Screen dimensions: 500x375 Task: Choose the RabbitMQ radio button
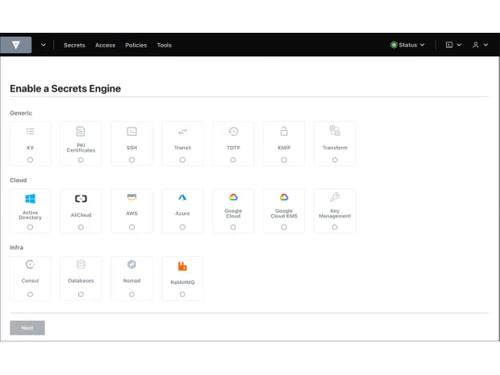[182, 294]
